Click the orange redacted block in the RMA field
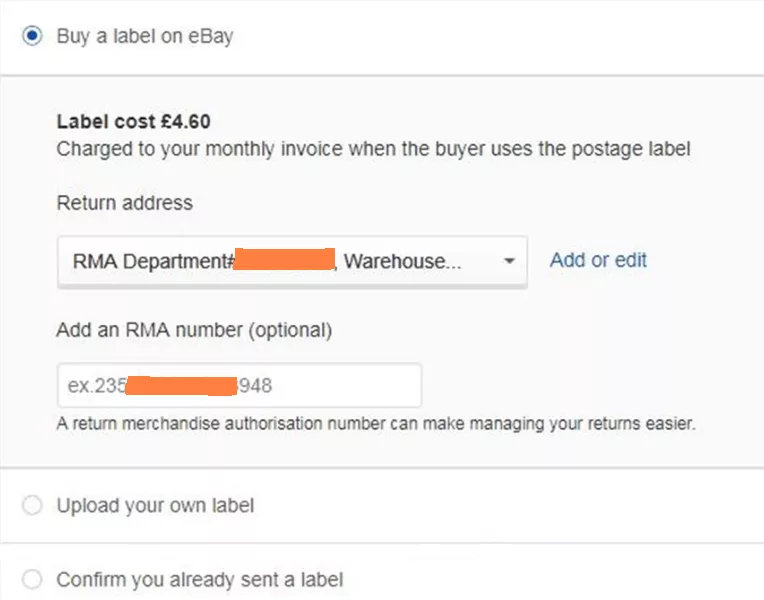 (x=181, y=385)
